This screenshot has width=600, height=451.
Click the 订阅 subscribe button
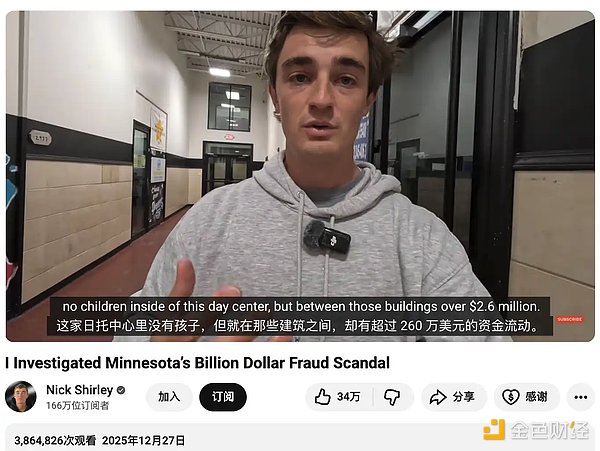pos(223,397)
